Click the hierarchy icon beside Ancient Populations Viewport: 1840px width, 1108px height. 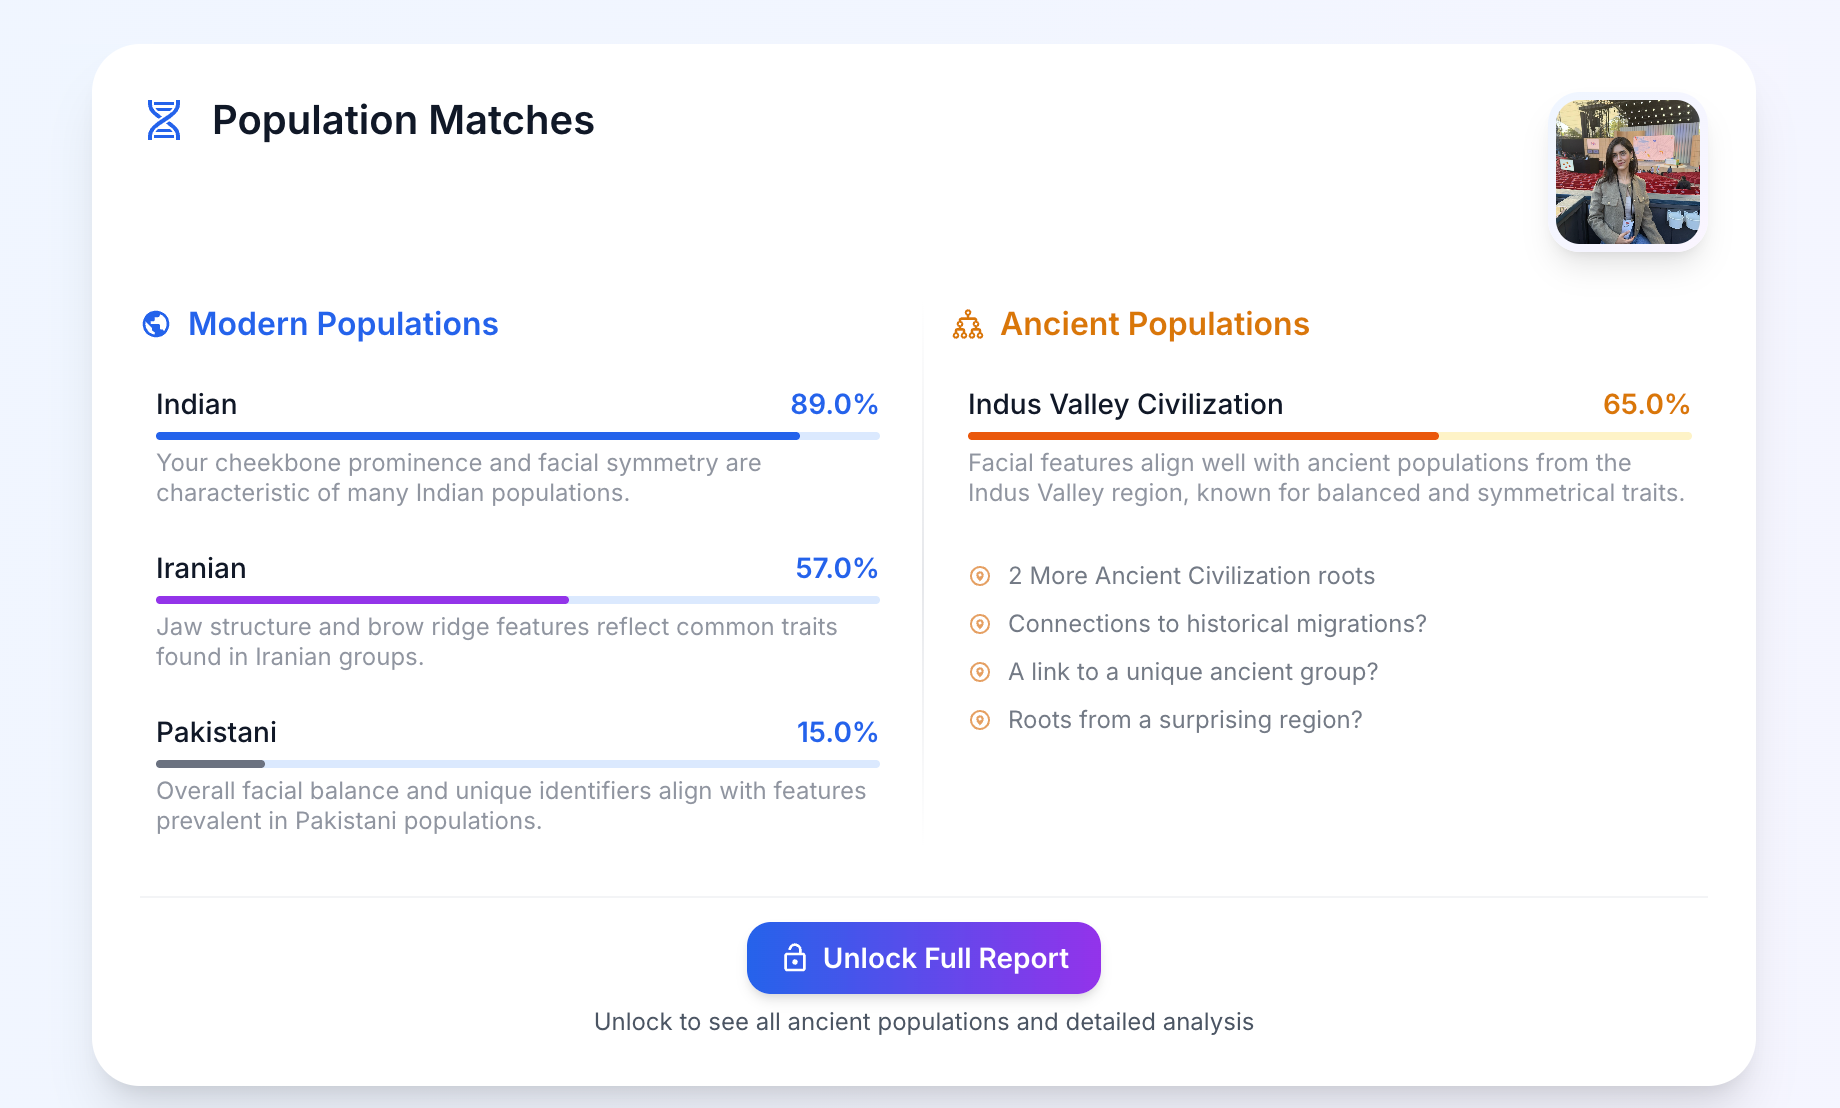click(x=968, y=324)
